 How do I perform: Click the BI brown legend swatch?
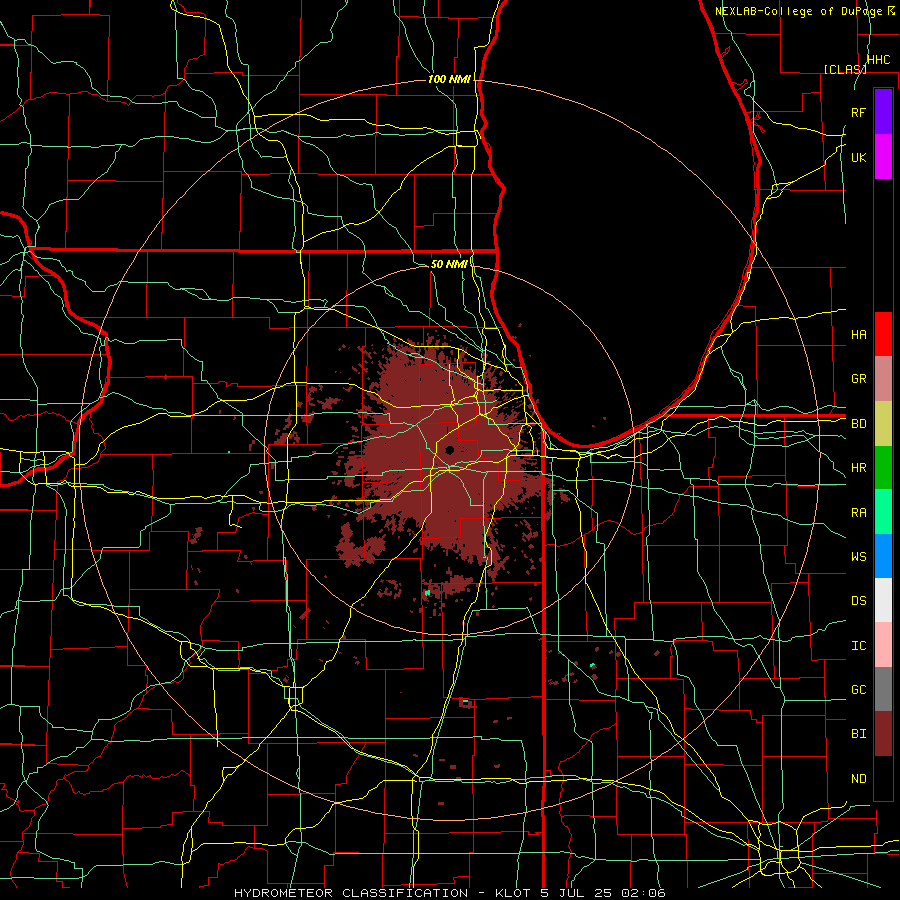[883, 734]
